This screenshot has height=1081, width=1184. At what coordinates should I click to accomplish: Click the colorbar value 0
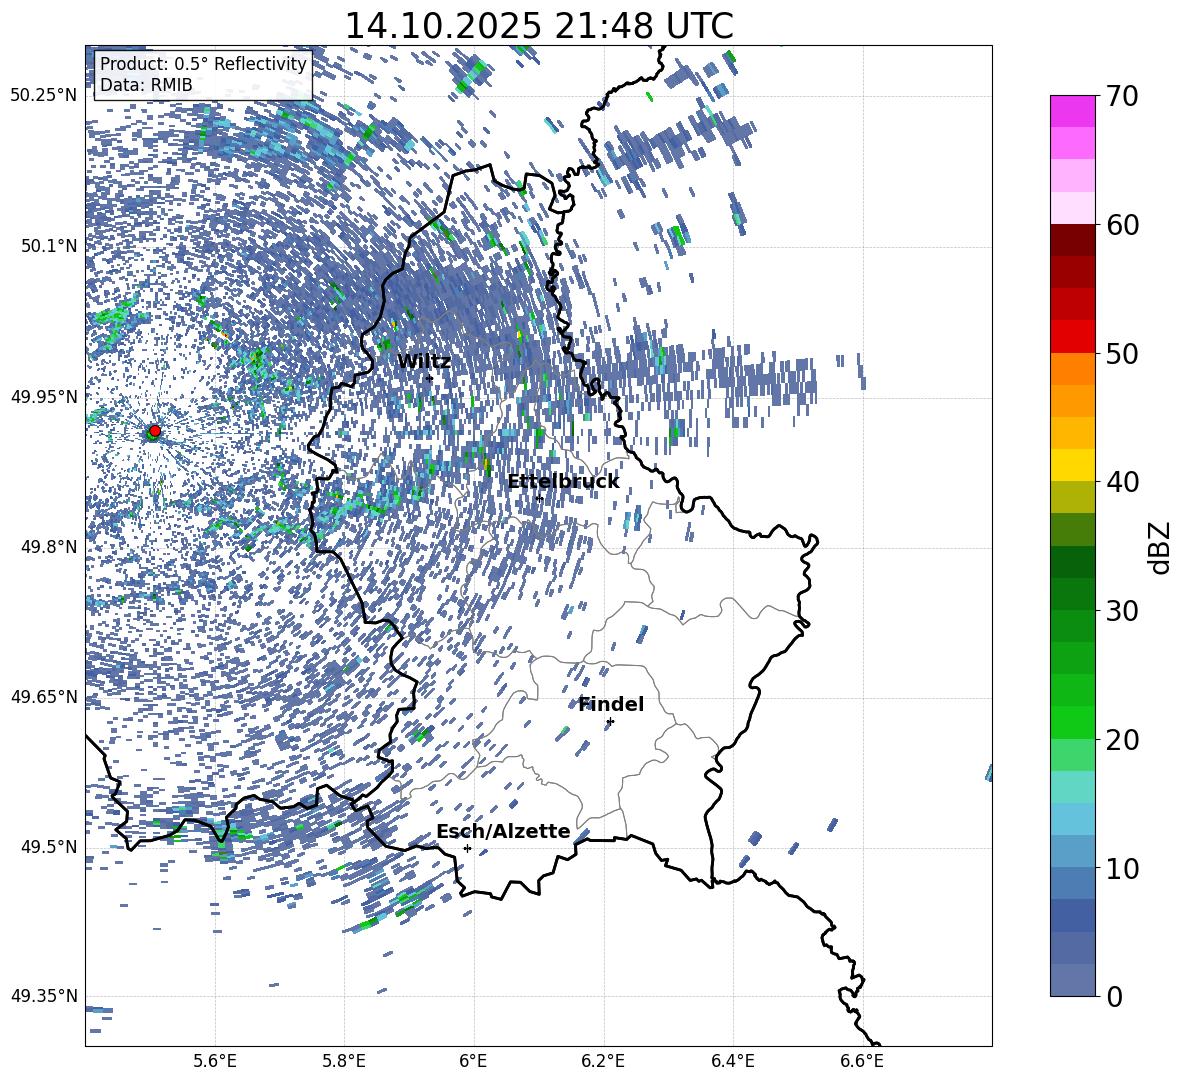click(1114, 996)
